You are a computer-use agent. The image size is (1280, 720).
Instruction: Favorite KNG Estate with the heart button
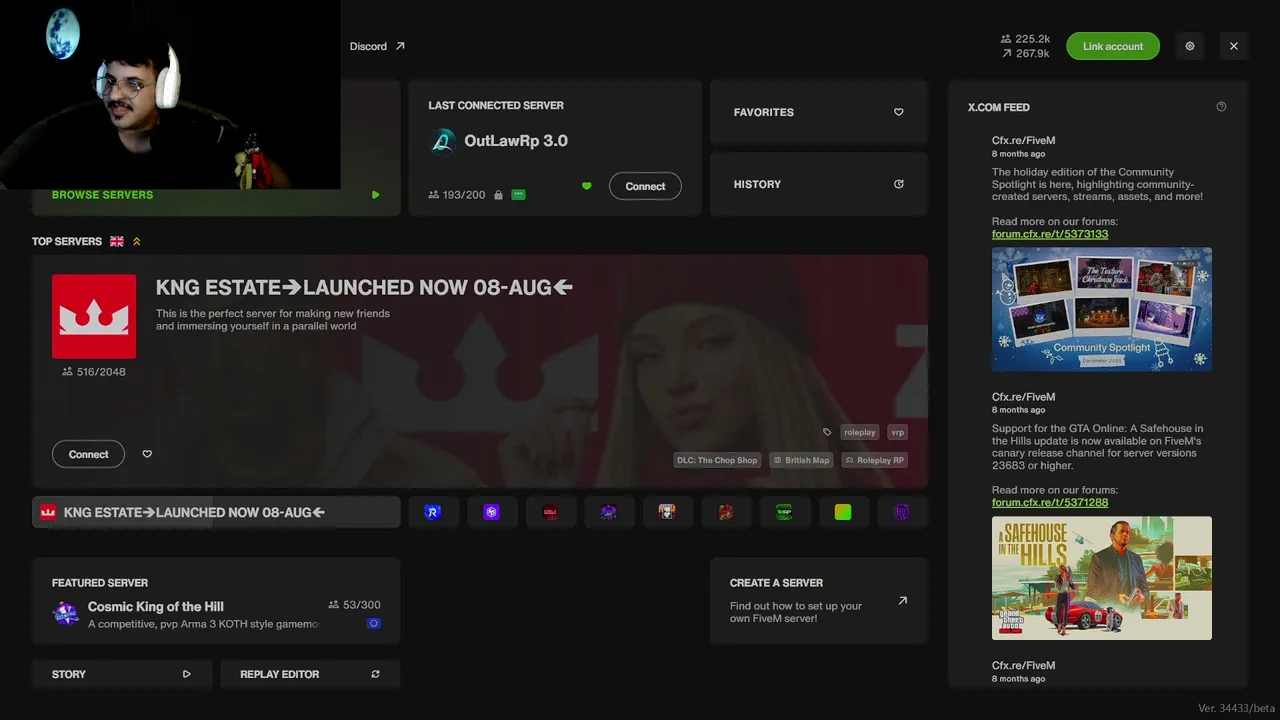coord(147,454)
